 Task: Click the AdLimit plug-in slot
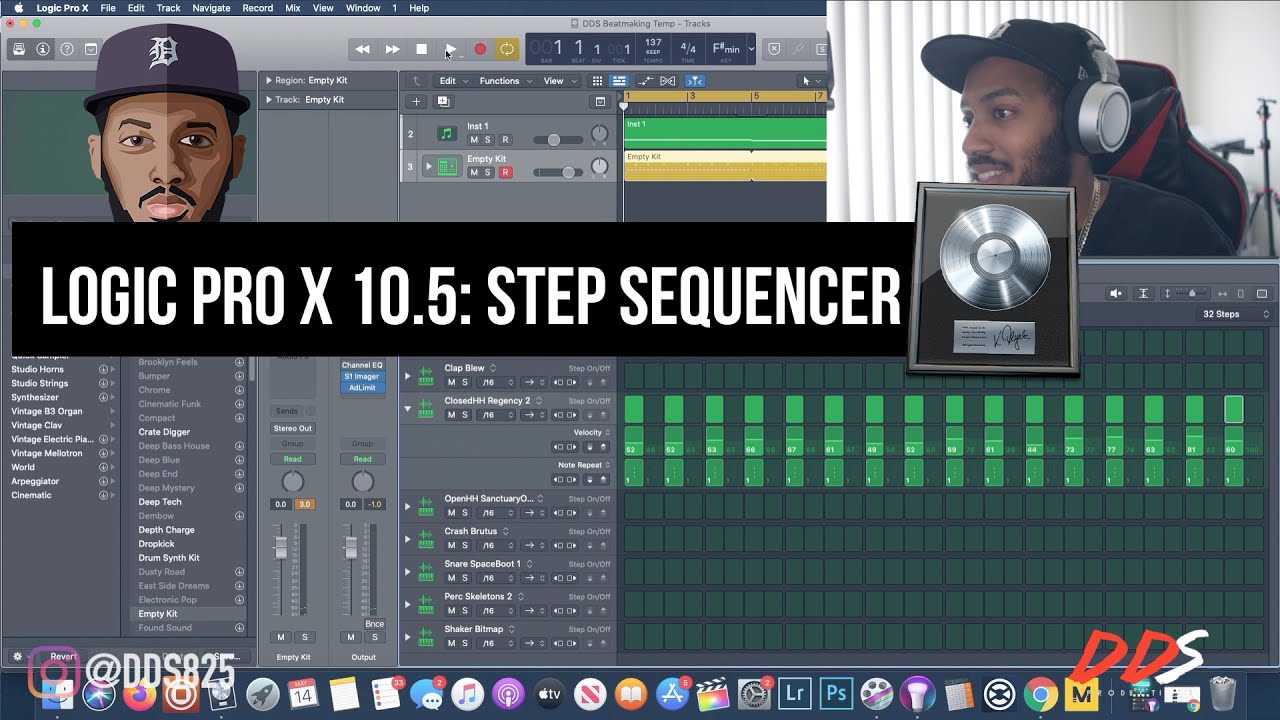tap(362, 387)
